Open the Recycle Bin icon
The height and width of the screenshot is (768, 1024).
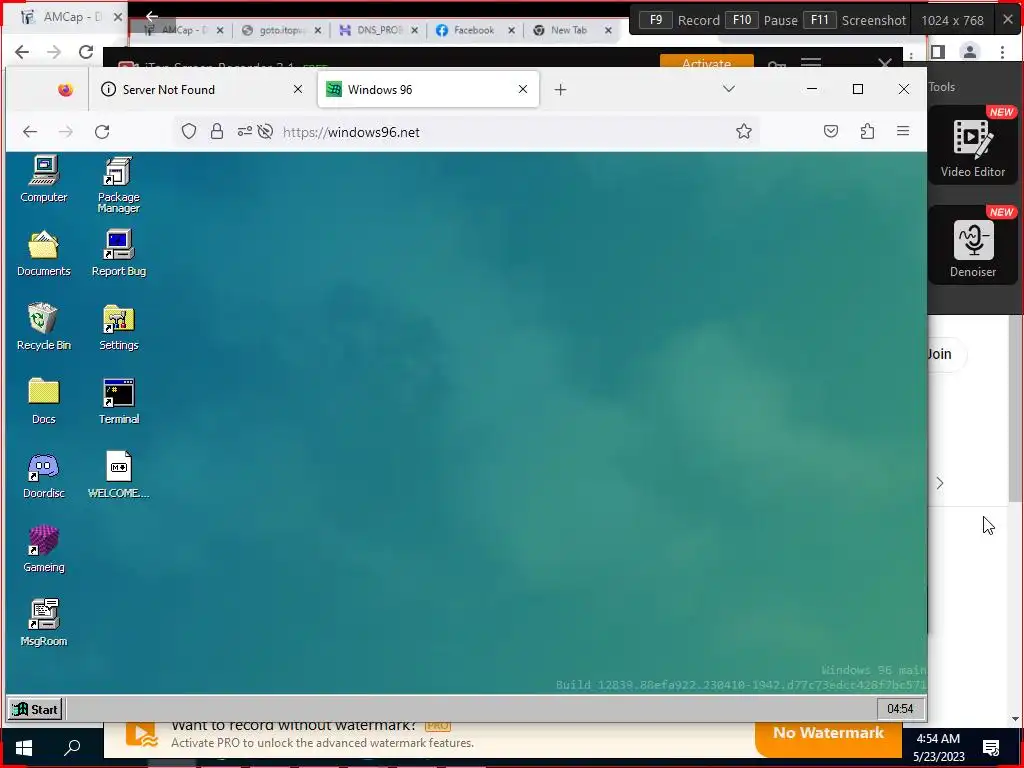pyautogui.click(x=43, y=327)
